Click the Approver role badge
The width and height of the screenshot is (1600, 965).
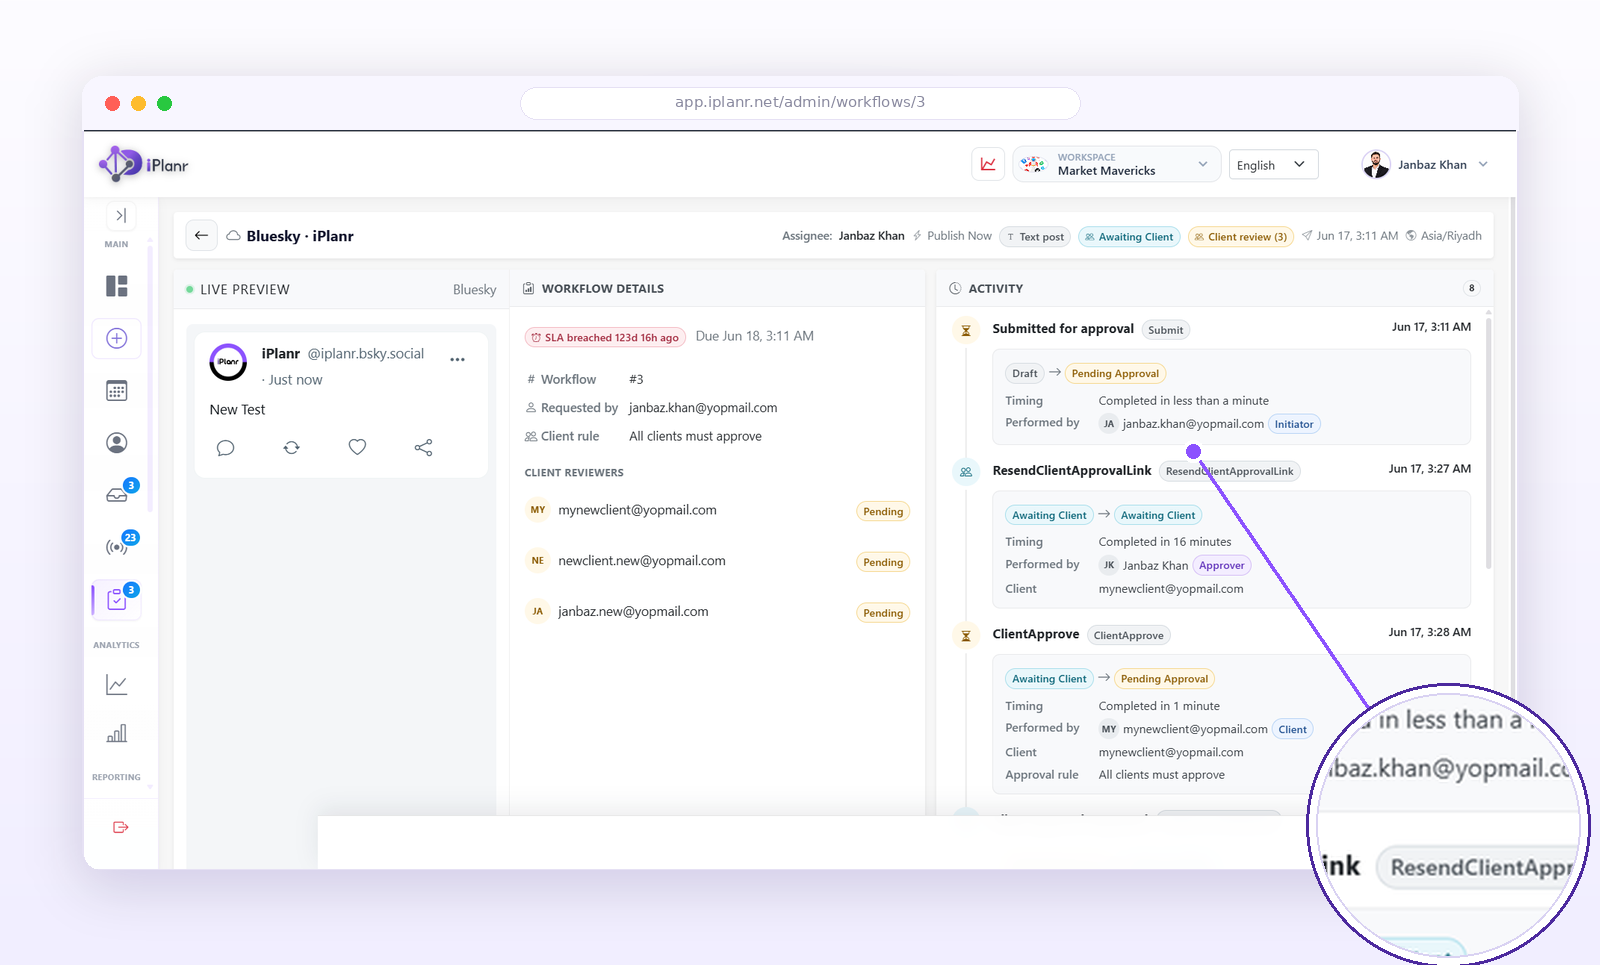coord(1222,566)
